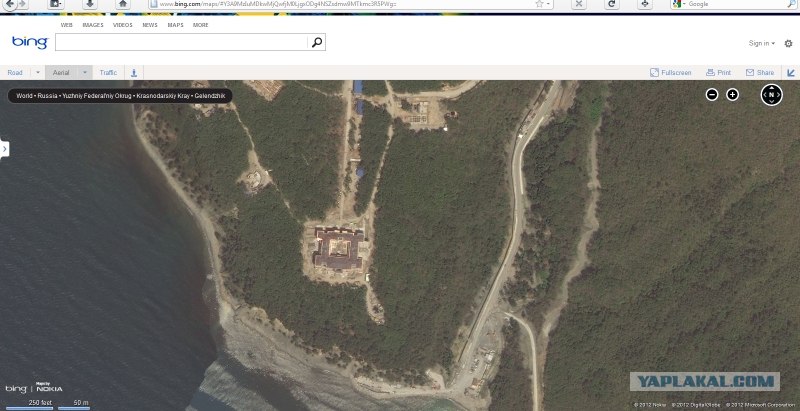800x411 pixels.
Task: Click the Nokia maps logo on map
Action: point(49,388)
